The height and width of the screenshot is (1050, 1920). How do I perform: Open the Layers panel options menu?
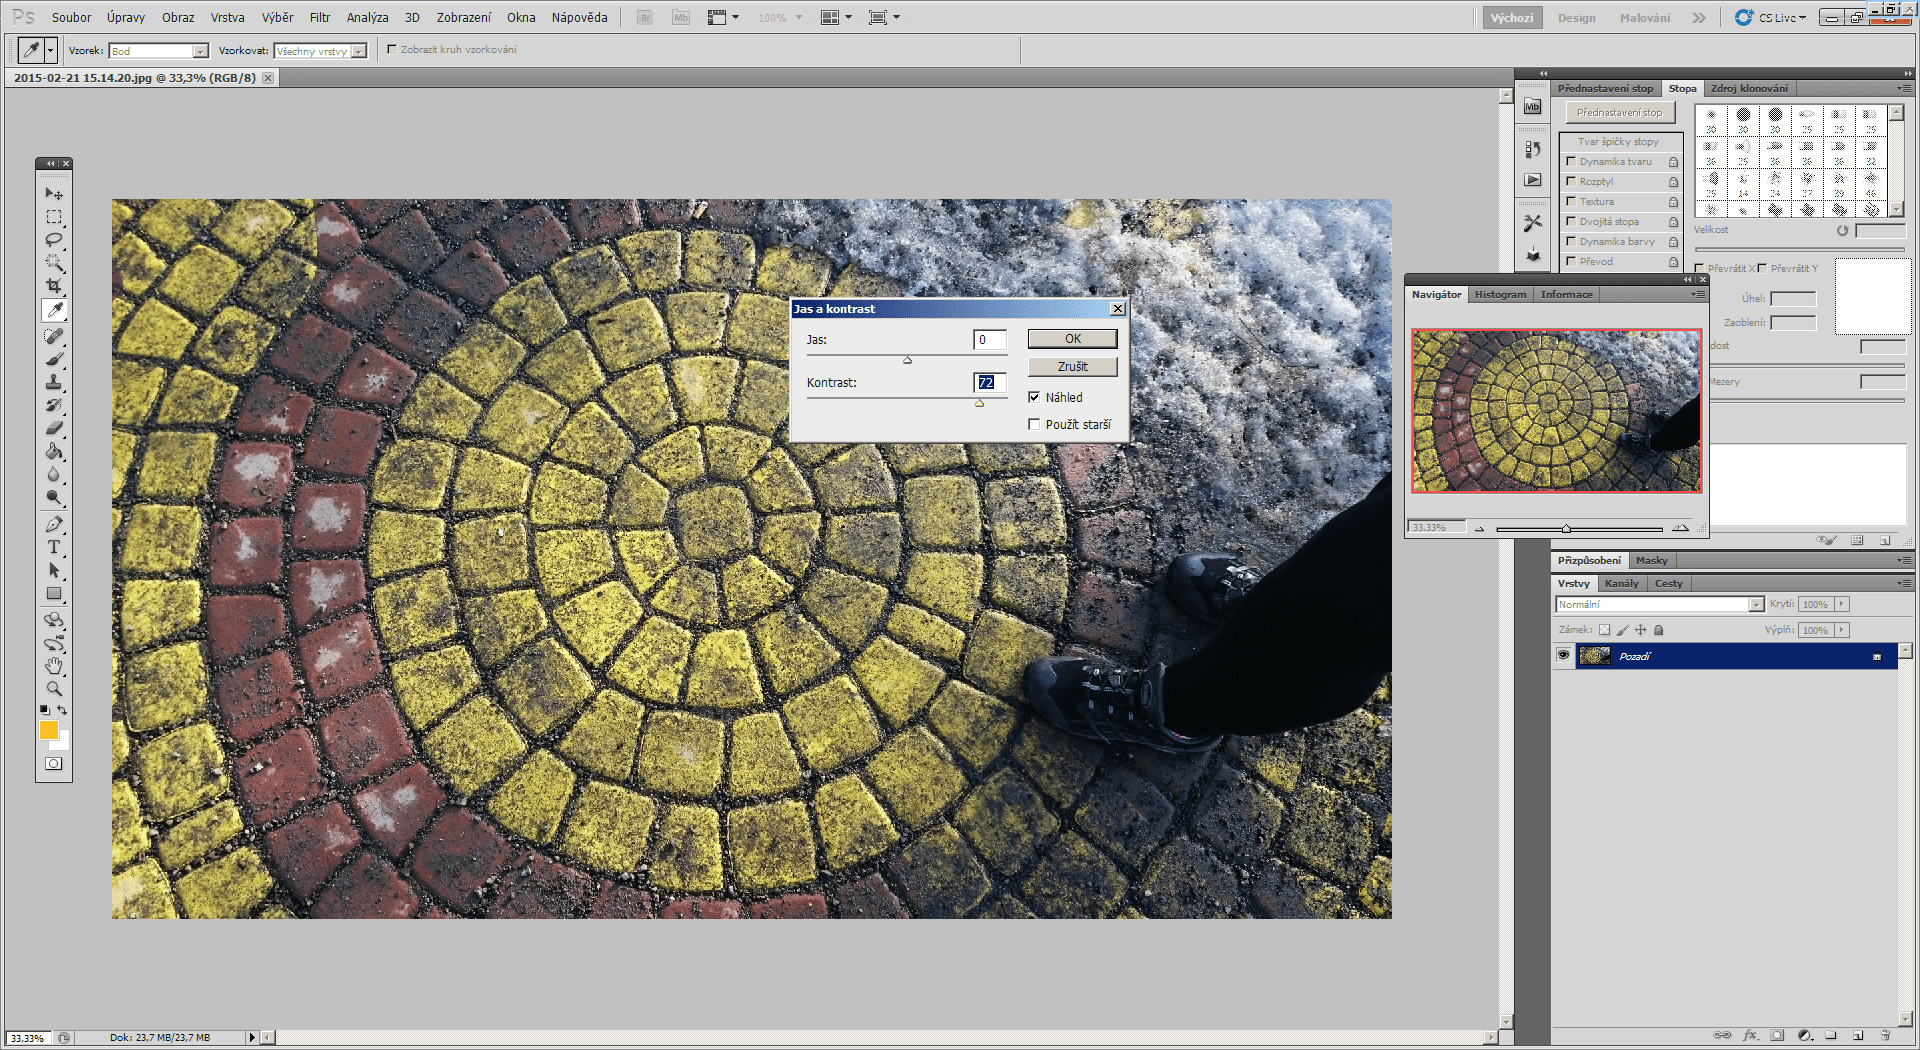tap(1903, 583)
